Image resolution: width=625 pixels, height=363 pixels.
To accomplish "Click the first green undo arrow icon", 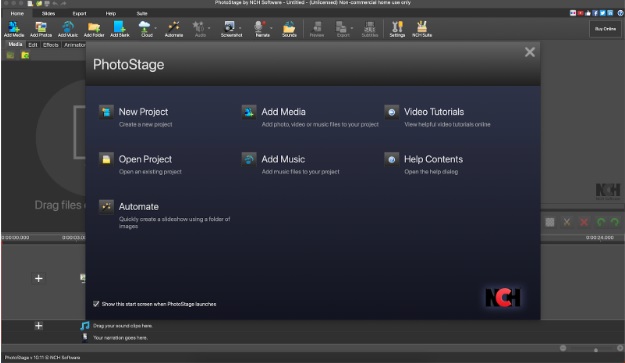I will 601,222.
